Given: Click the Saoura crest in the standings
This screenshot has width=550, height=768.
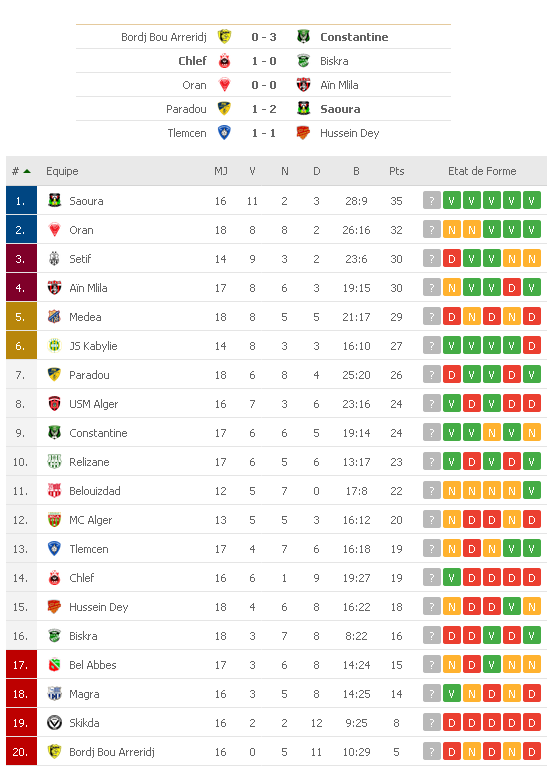Looking at the screenshot, I should (54, 200).
